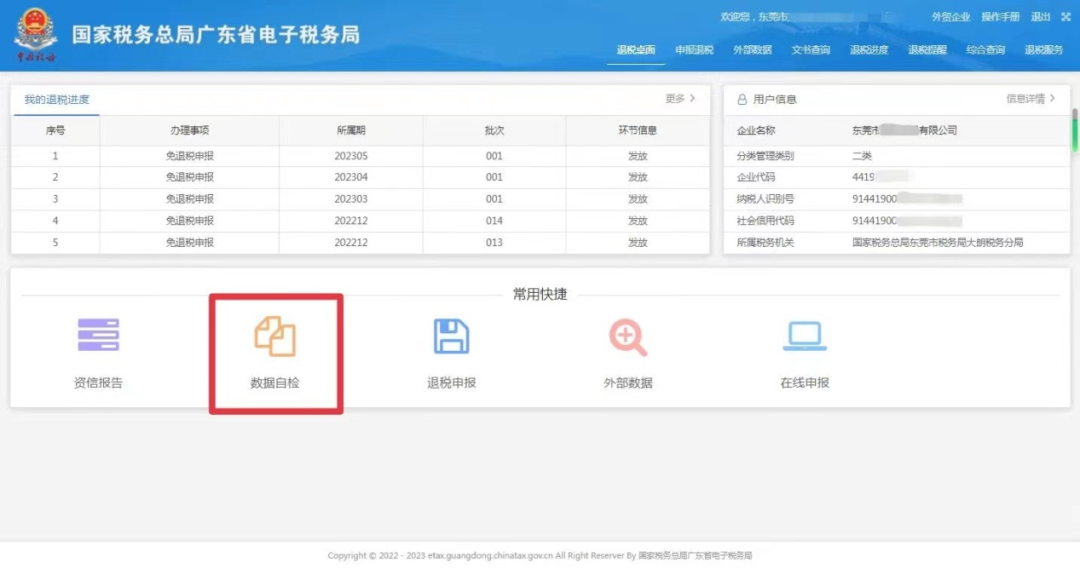This screenshot has width=1080, height=569.
Task: Click the 环节信息 column header
Action: click(x=637, y=130)
